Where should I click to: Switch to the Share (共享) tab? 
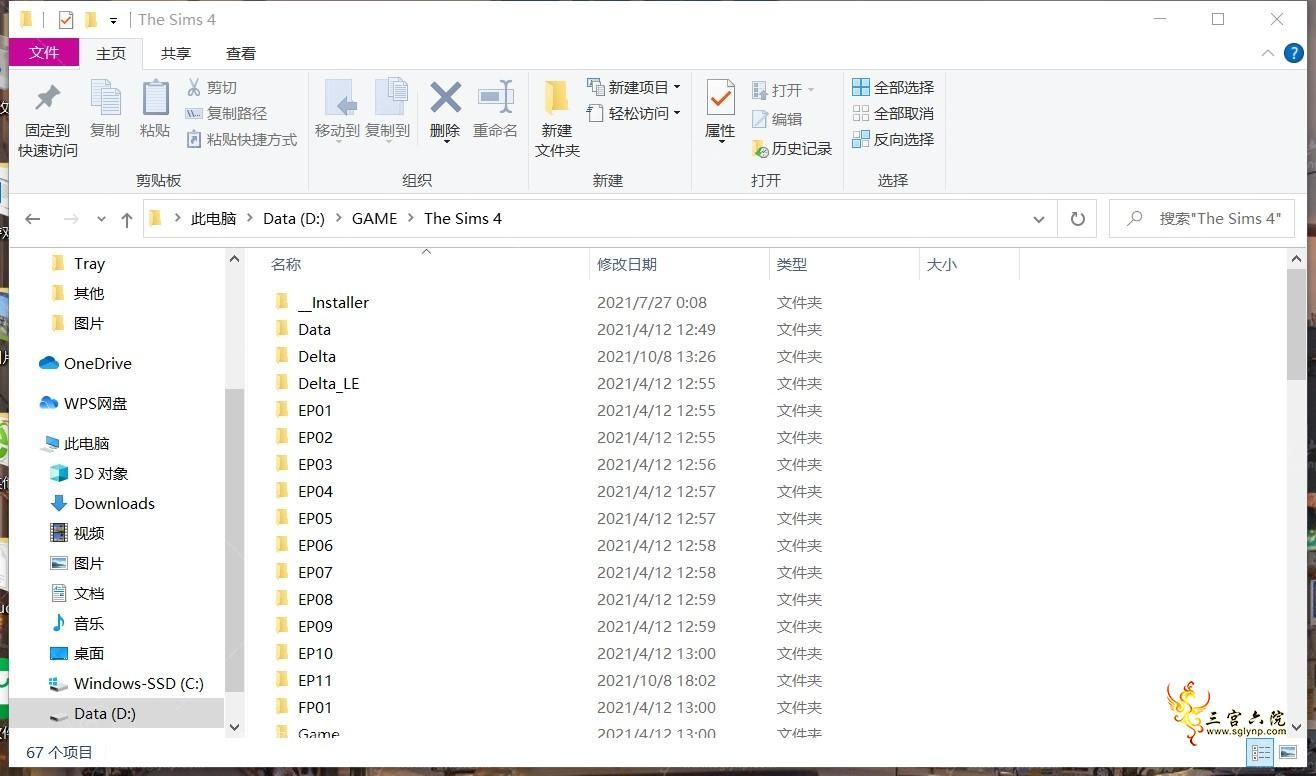click(x=176, y=53)
